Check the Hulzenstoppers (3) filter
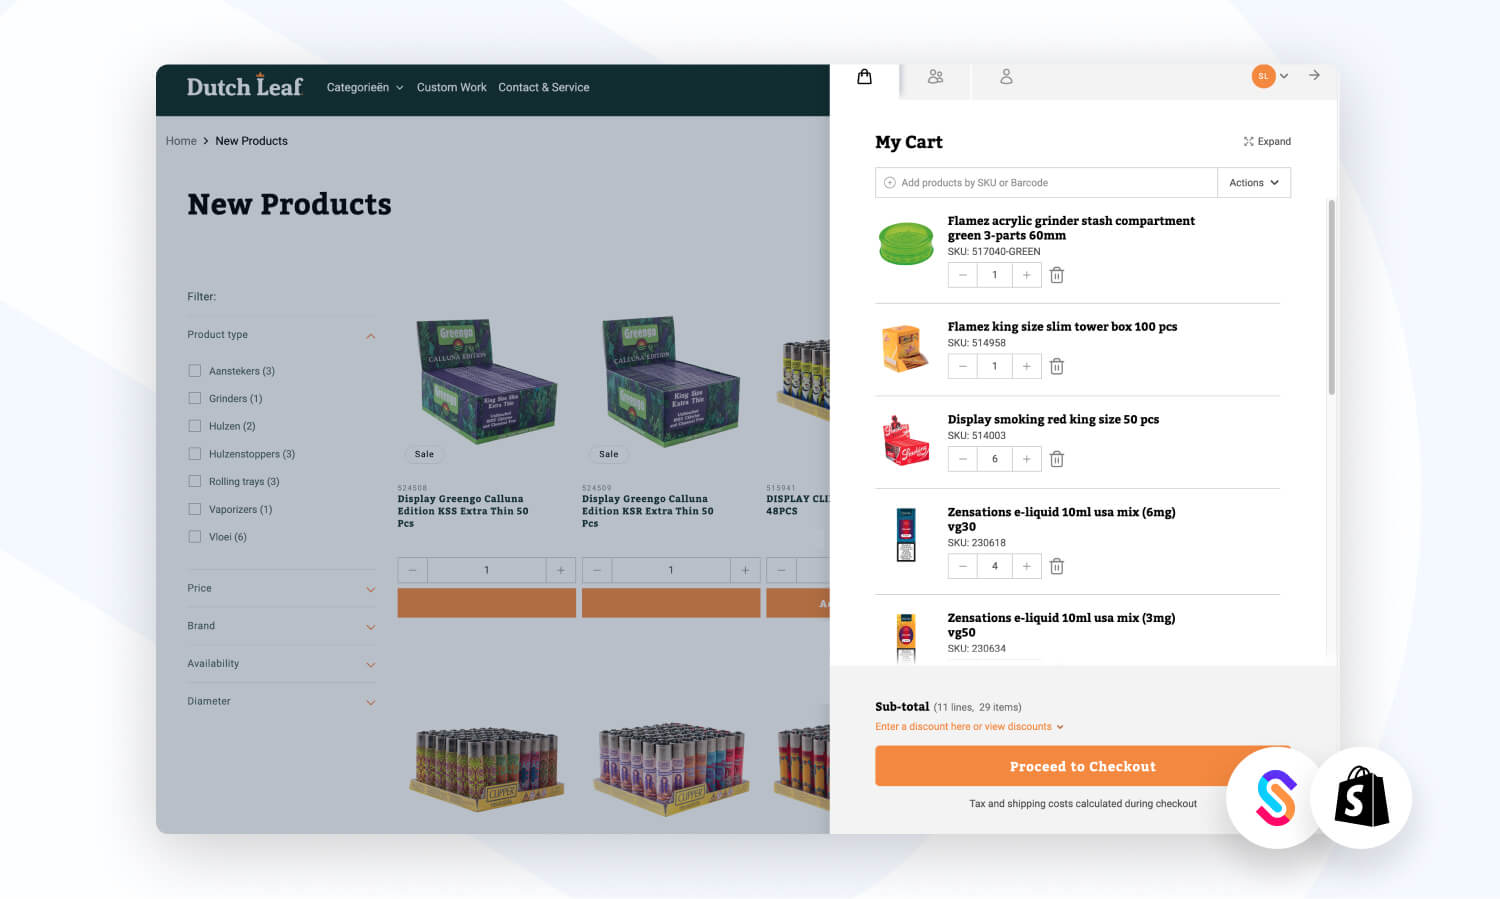This screenshot has height=899, width=1500. click(195, 454)
